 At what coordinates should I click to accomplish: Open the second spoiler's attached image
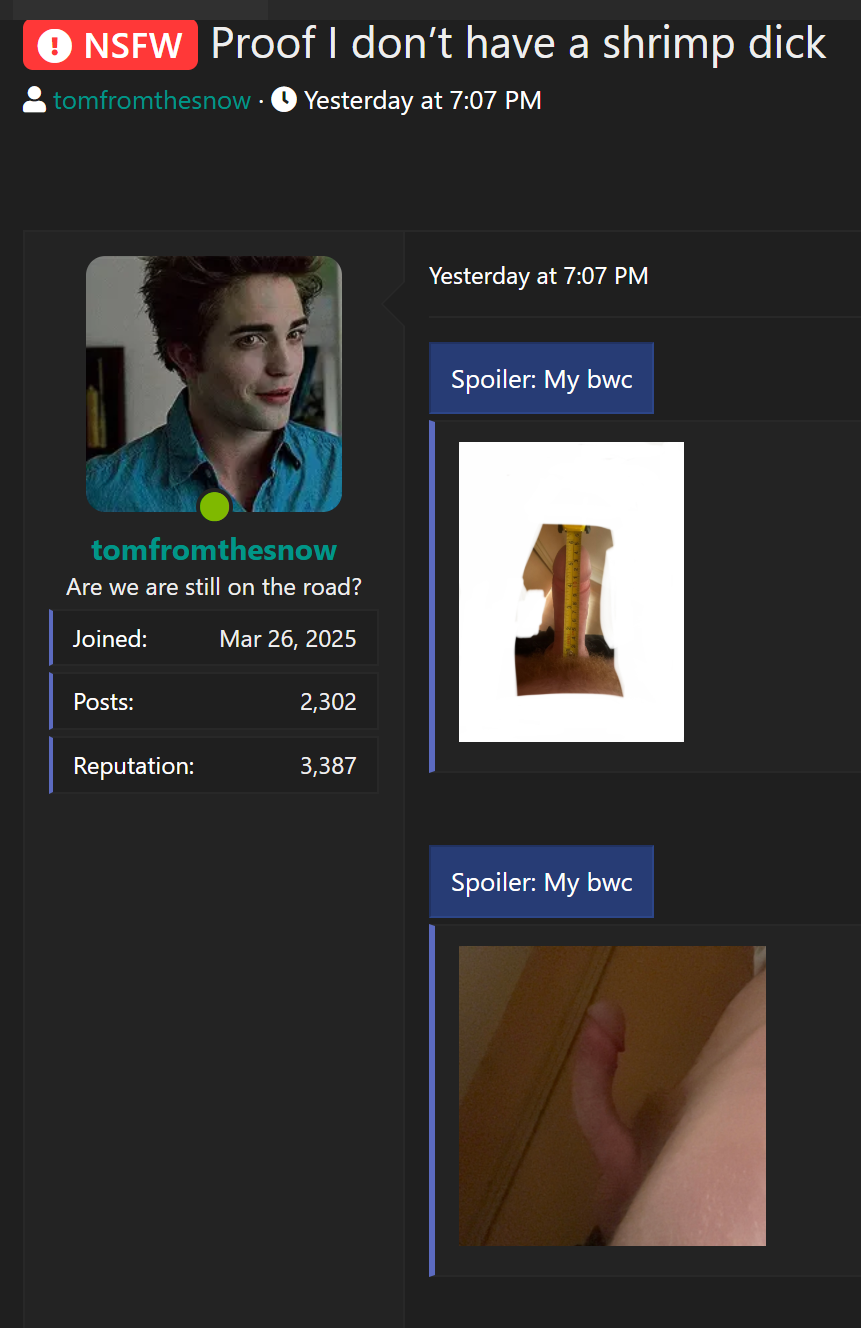612,1096
